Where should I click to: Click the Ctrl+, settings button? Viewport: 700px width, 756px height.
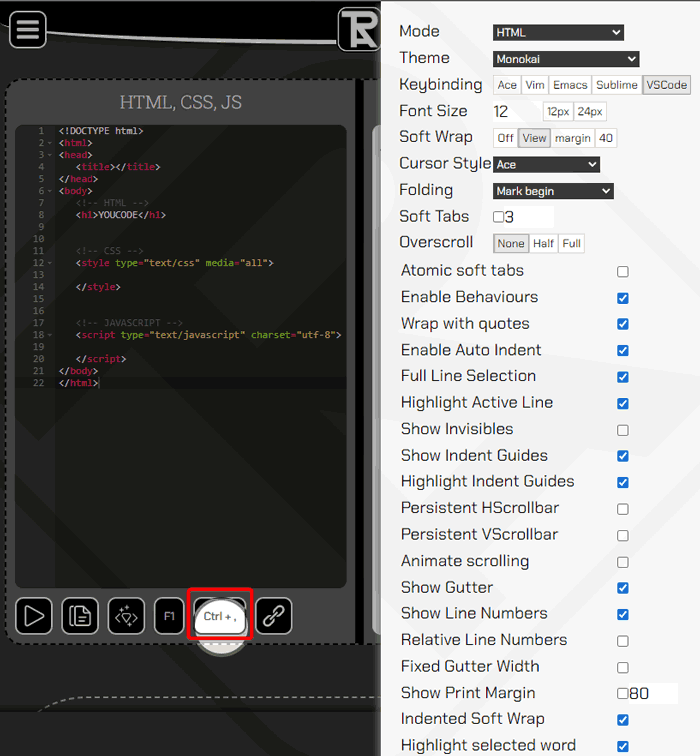coord(220,616)
